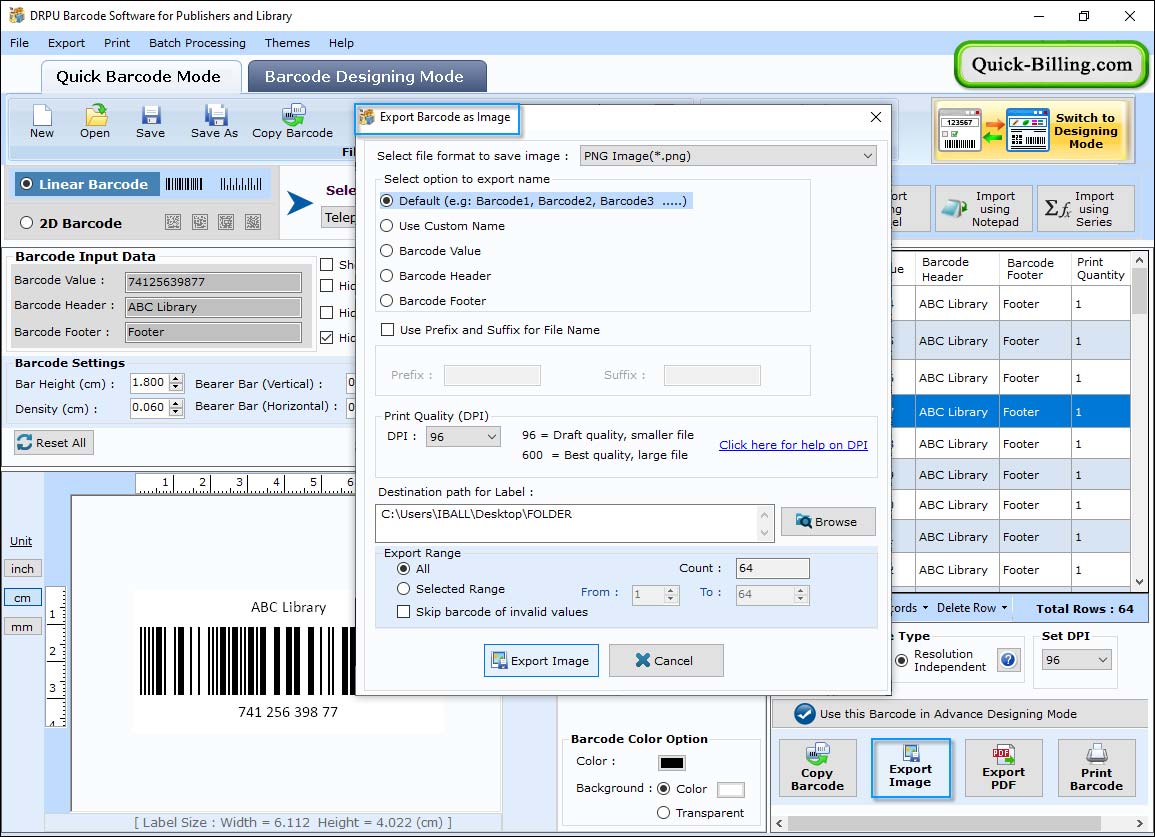Click the table's vertical scrollbar

1140,420
